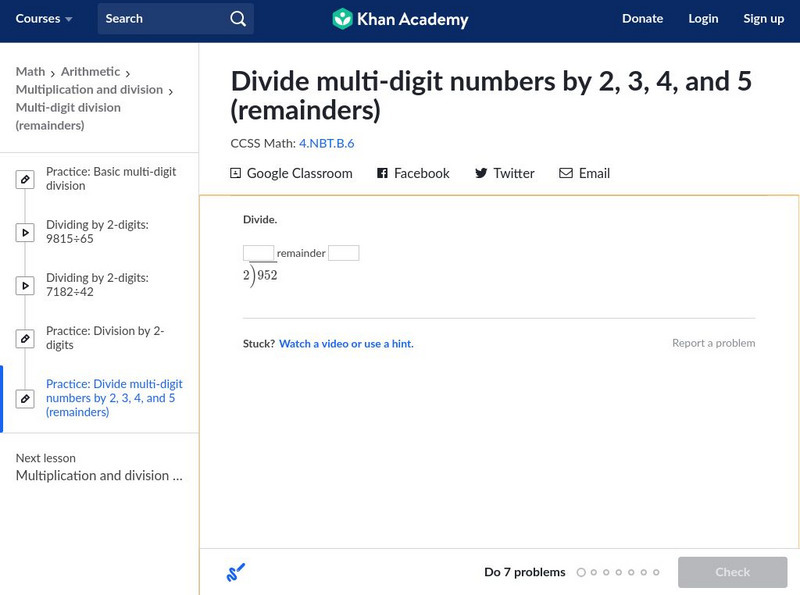Click the Khan Academy leaf logo
800x595 pixels.
tap(344, 19)
